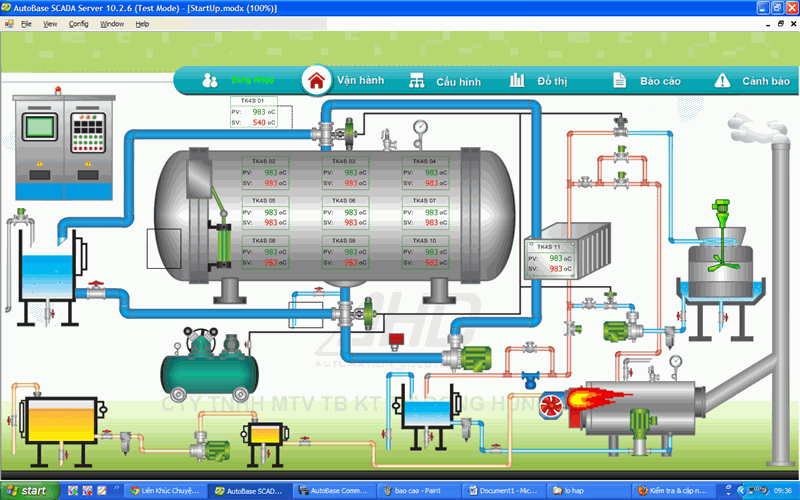
Task: Click the Windows Start button
Action: coord(27,491)
